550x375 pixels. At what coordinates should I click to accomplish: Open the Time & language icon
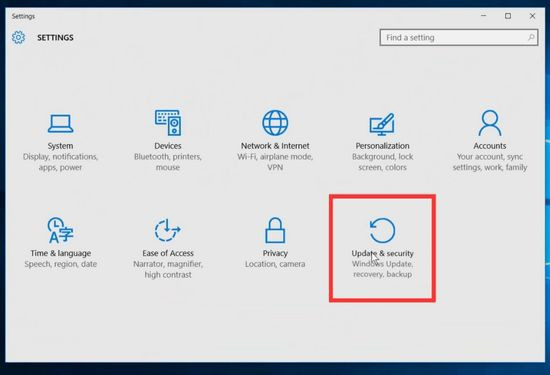click(x=60, y=230)
